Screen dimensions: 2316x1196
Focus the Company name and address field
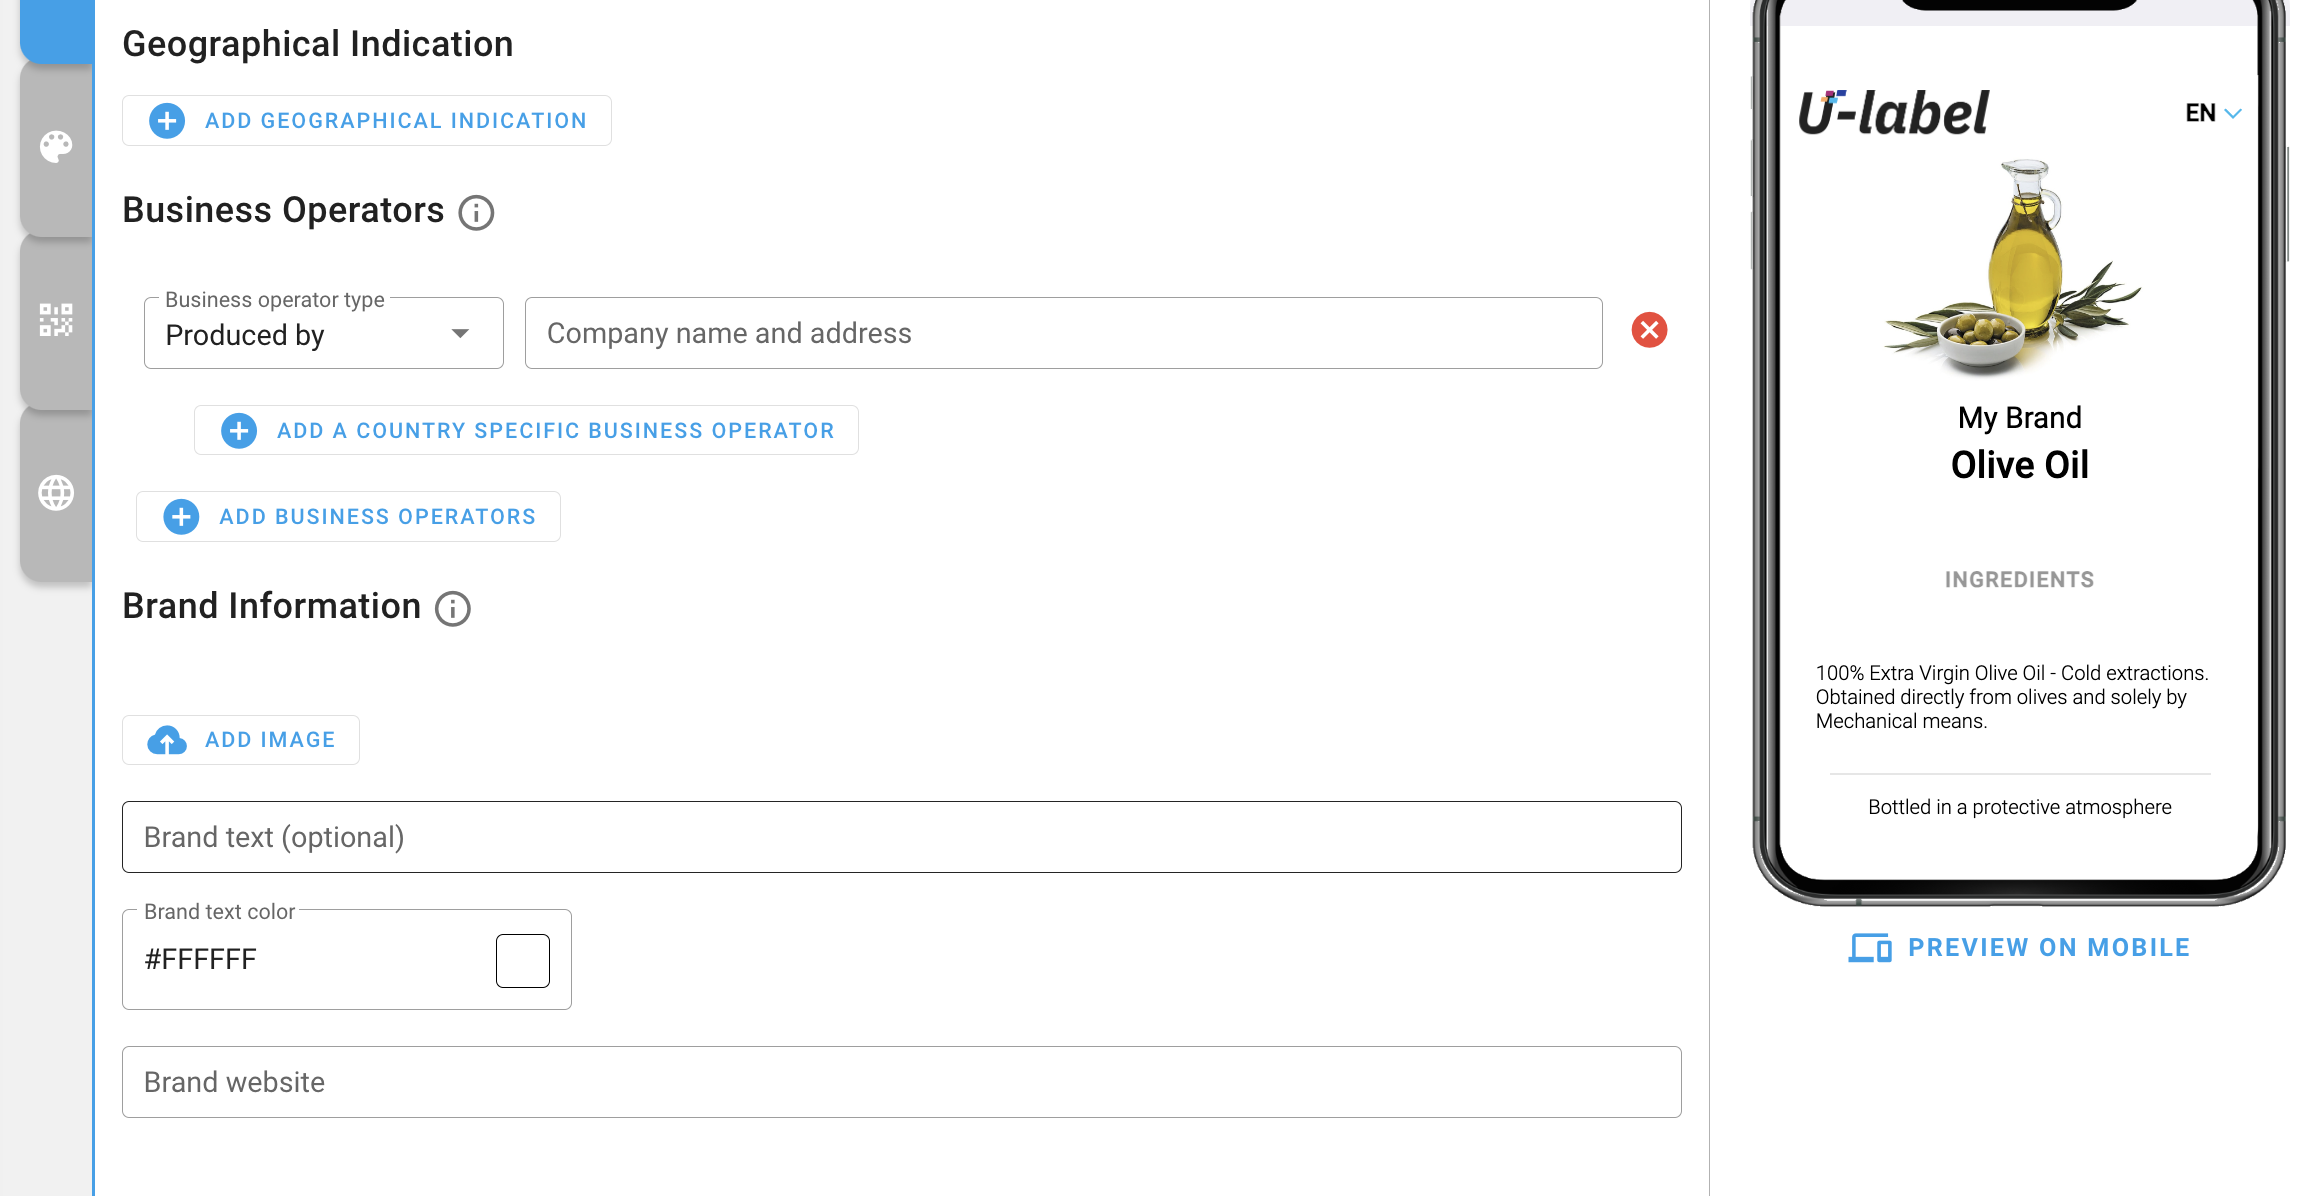(1063, 334)
